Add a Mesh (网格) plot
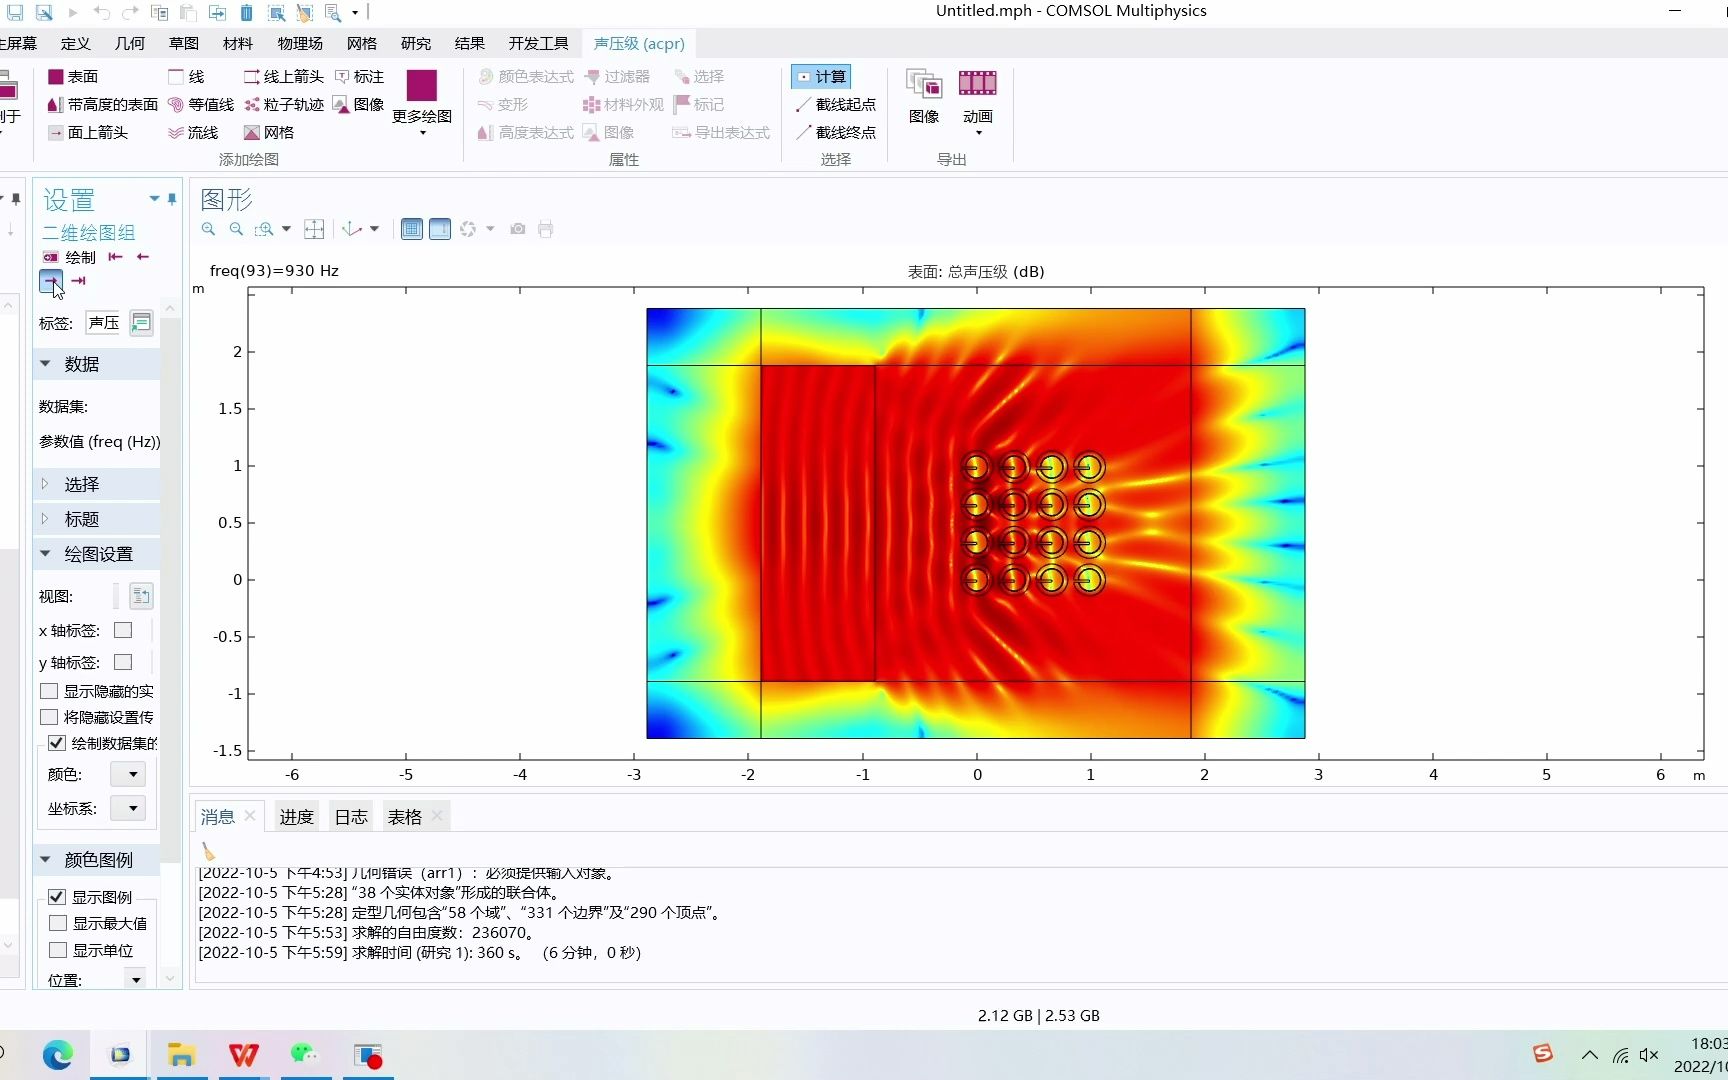Screen dimensions: 1728x1080 [269, 132]
